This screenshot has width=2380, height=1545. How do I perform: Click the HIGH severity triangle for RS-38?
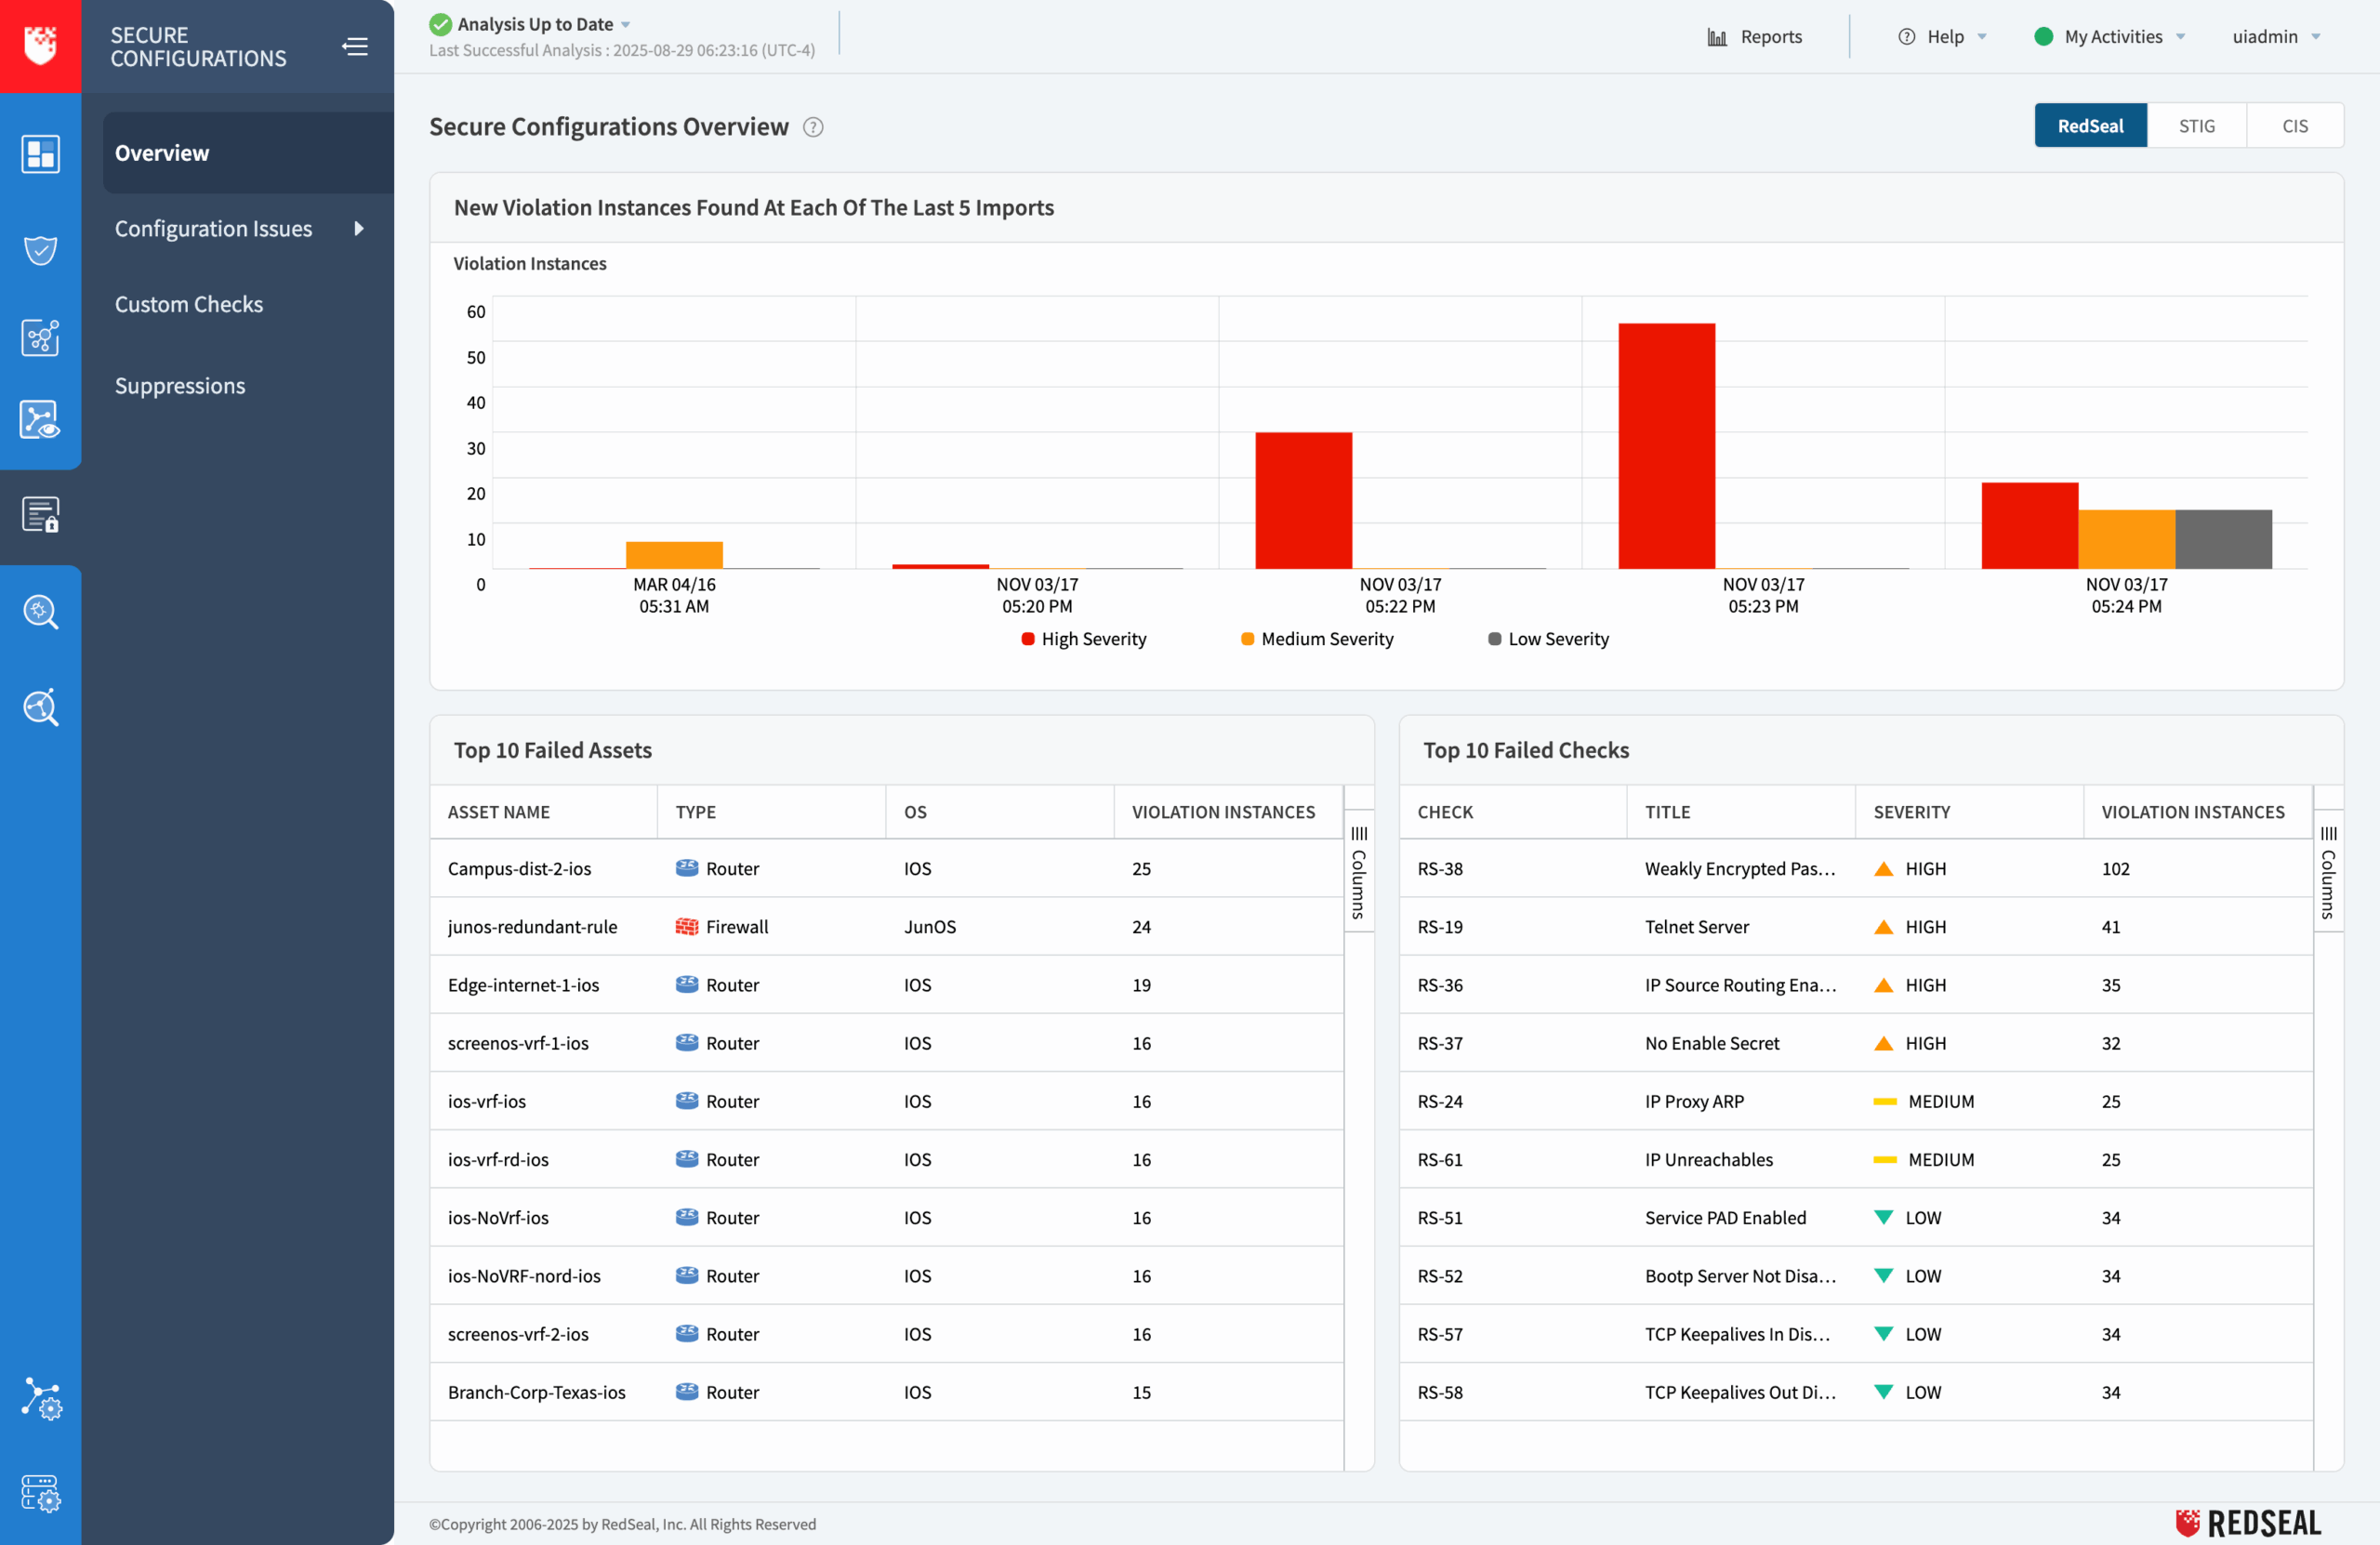pos(1883,868)
